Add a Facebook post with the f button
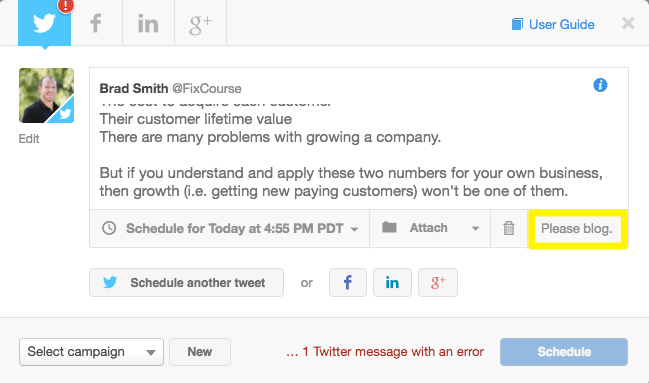The width and height of the screenshot is (649, 383). pos(348,282)
